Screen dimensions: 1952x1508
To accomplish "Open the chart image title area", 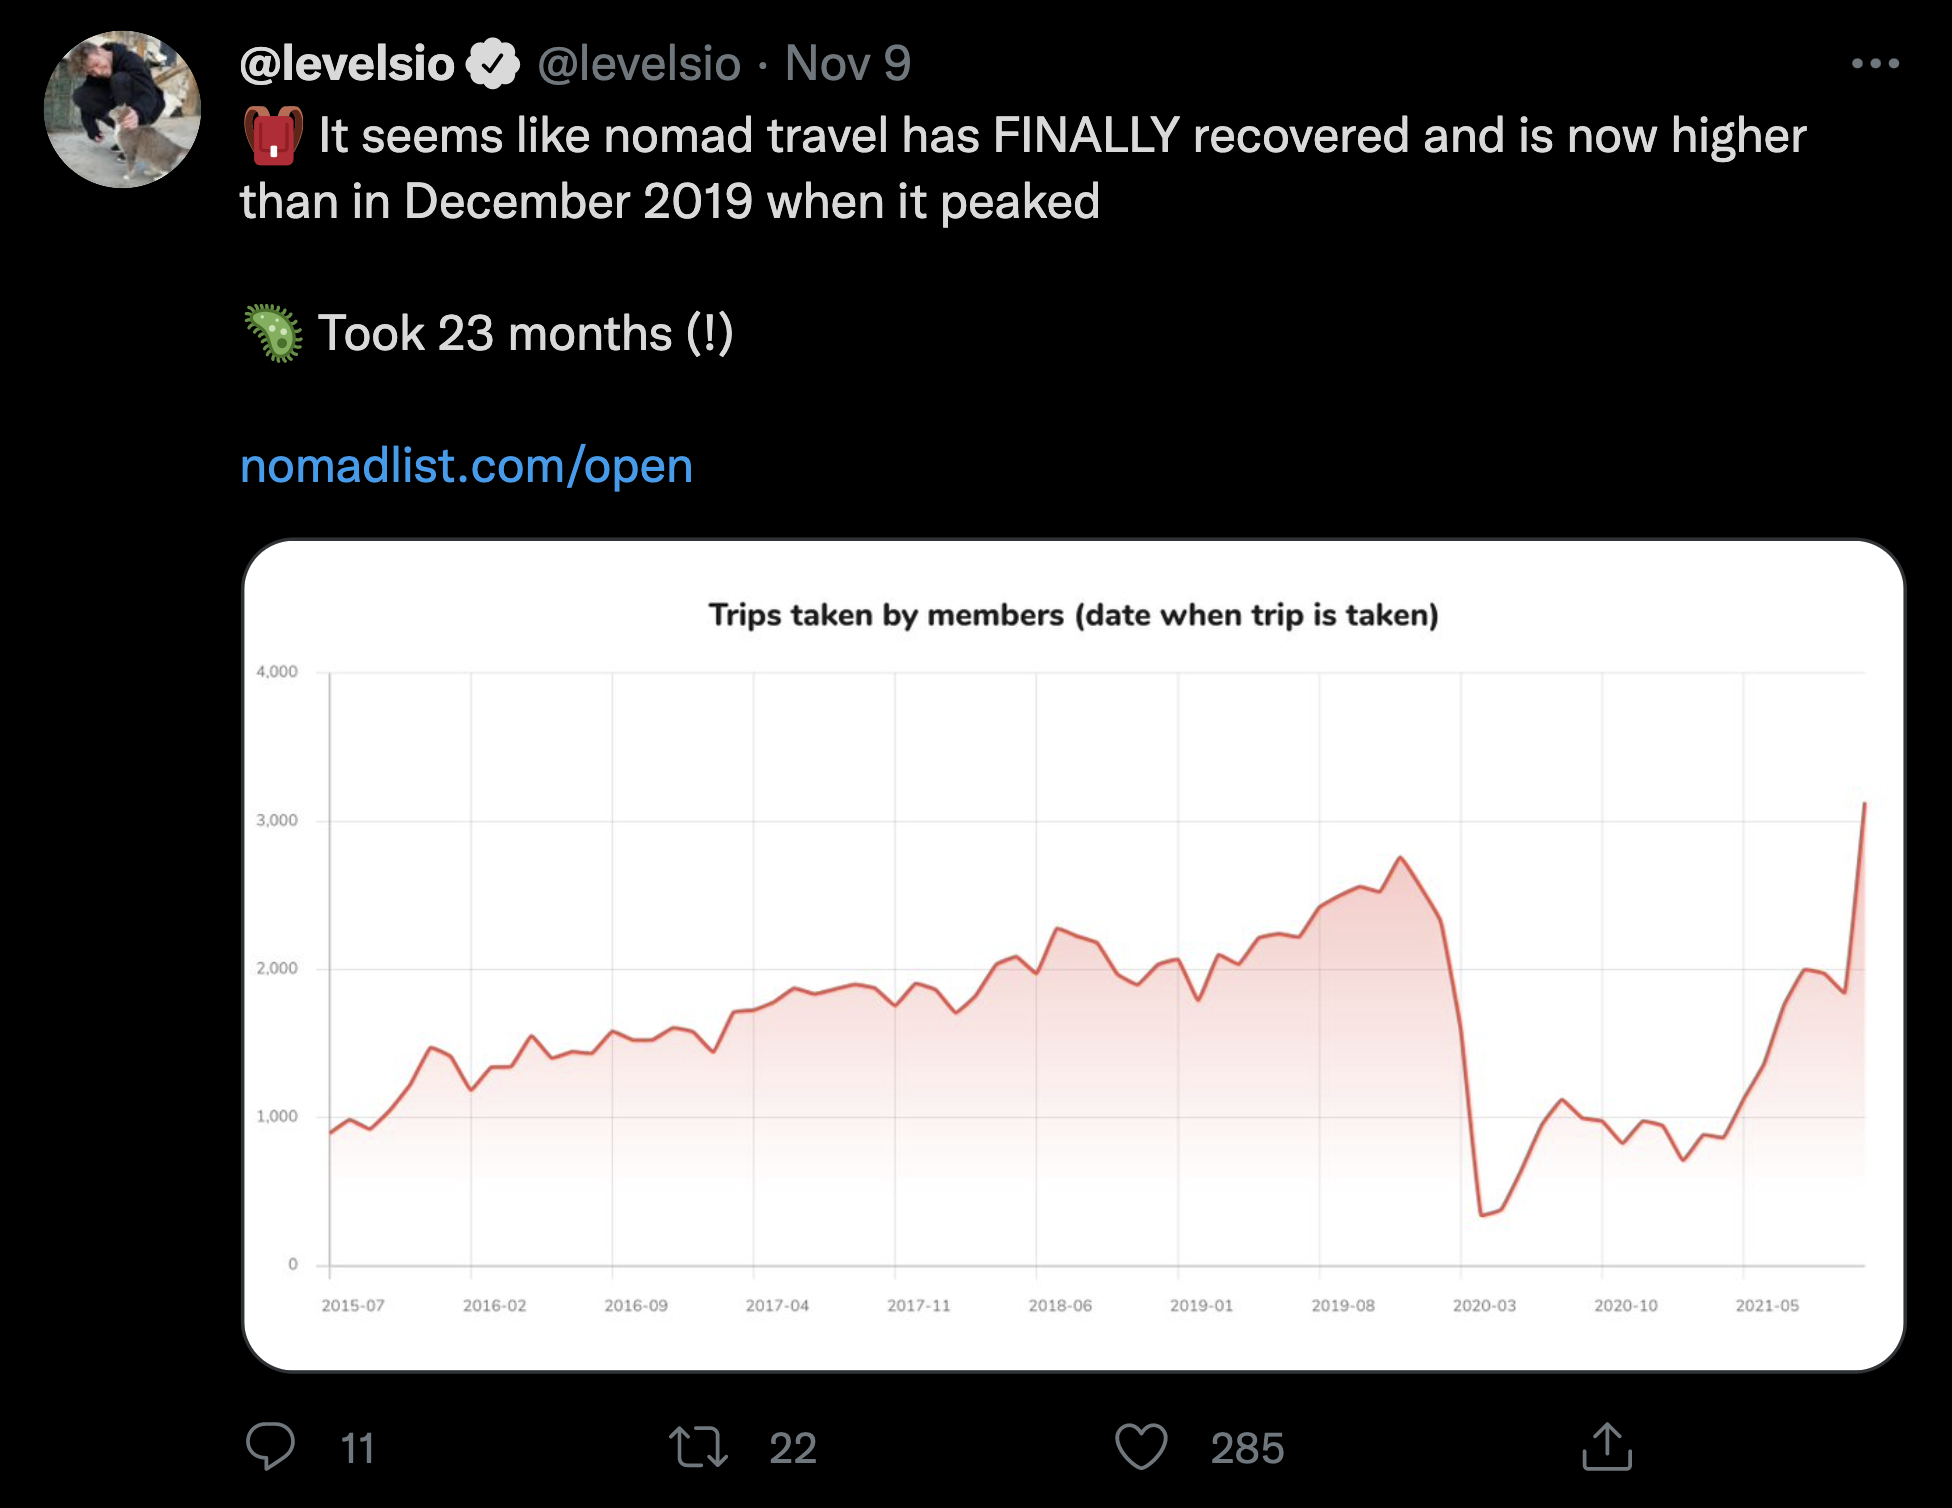I will (x=1073, y=614).
